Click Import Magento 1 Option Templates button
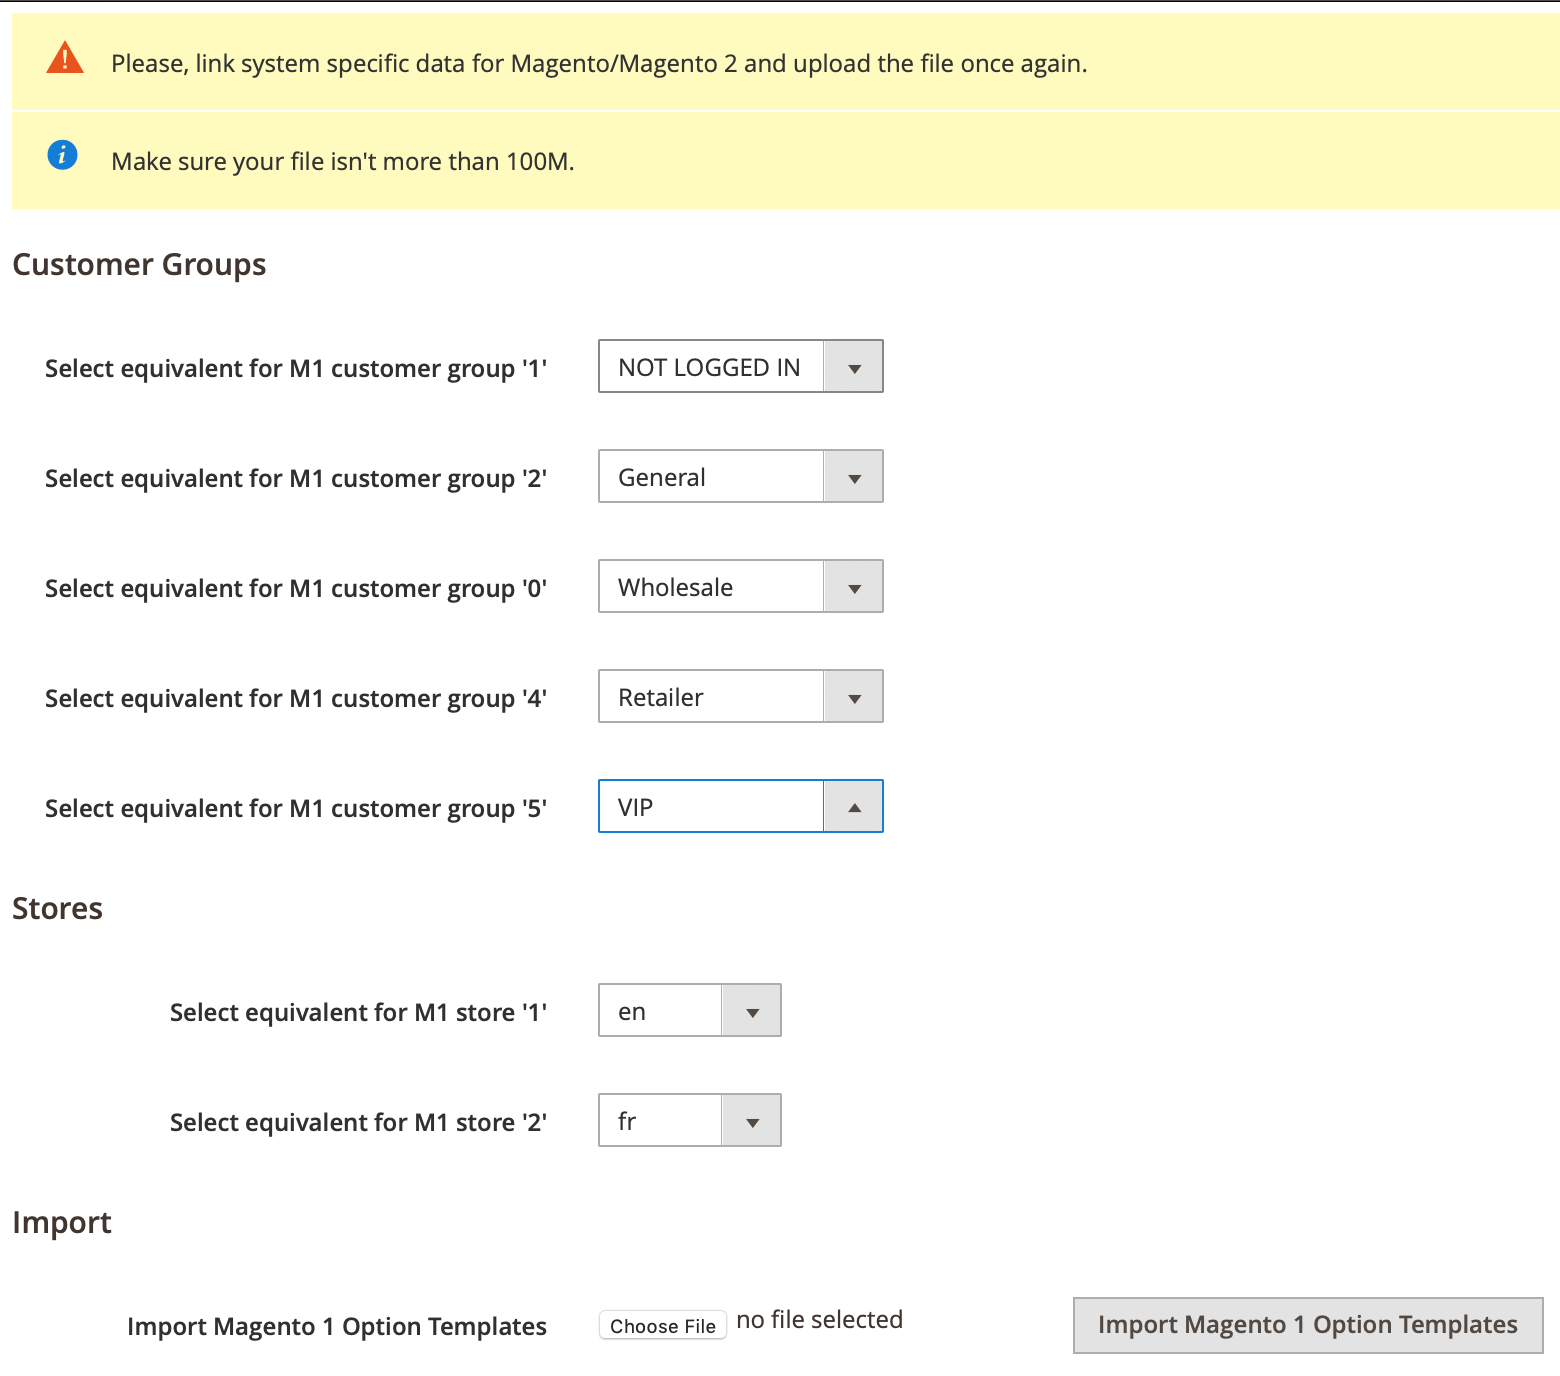 tap(1308, 1325)
